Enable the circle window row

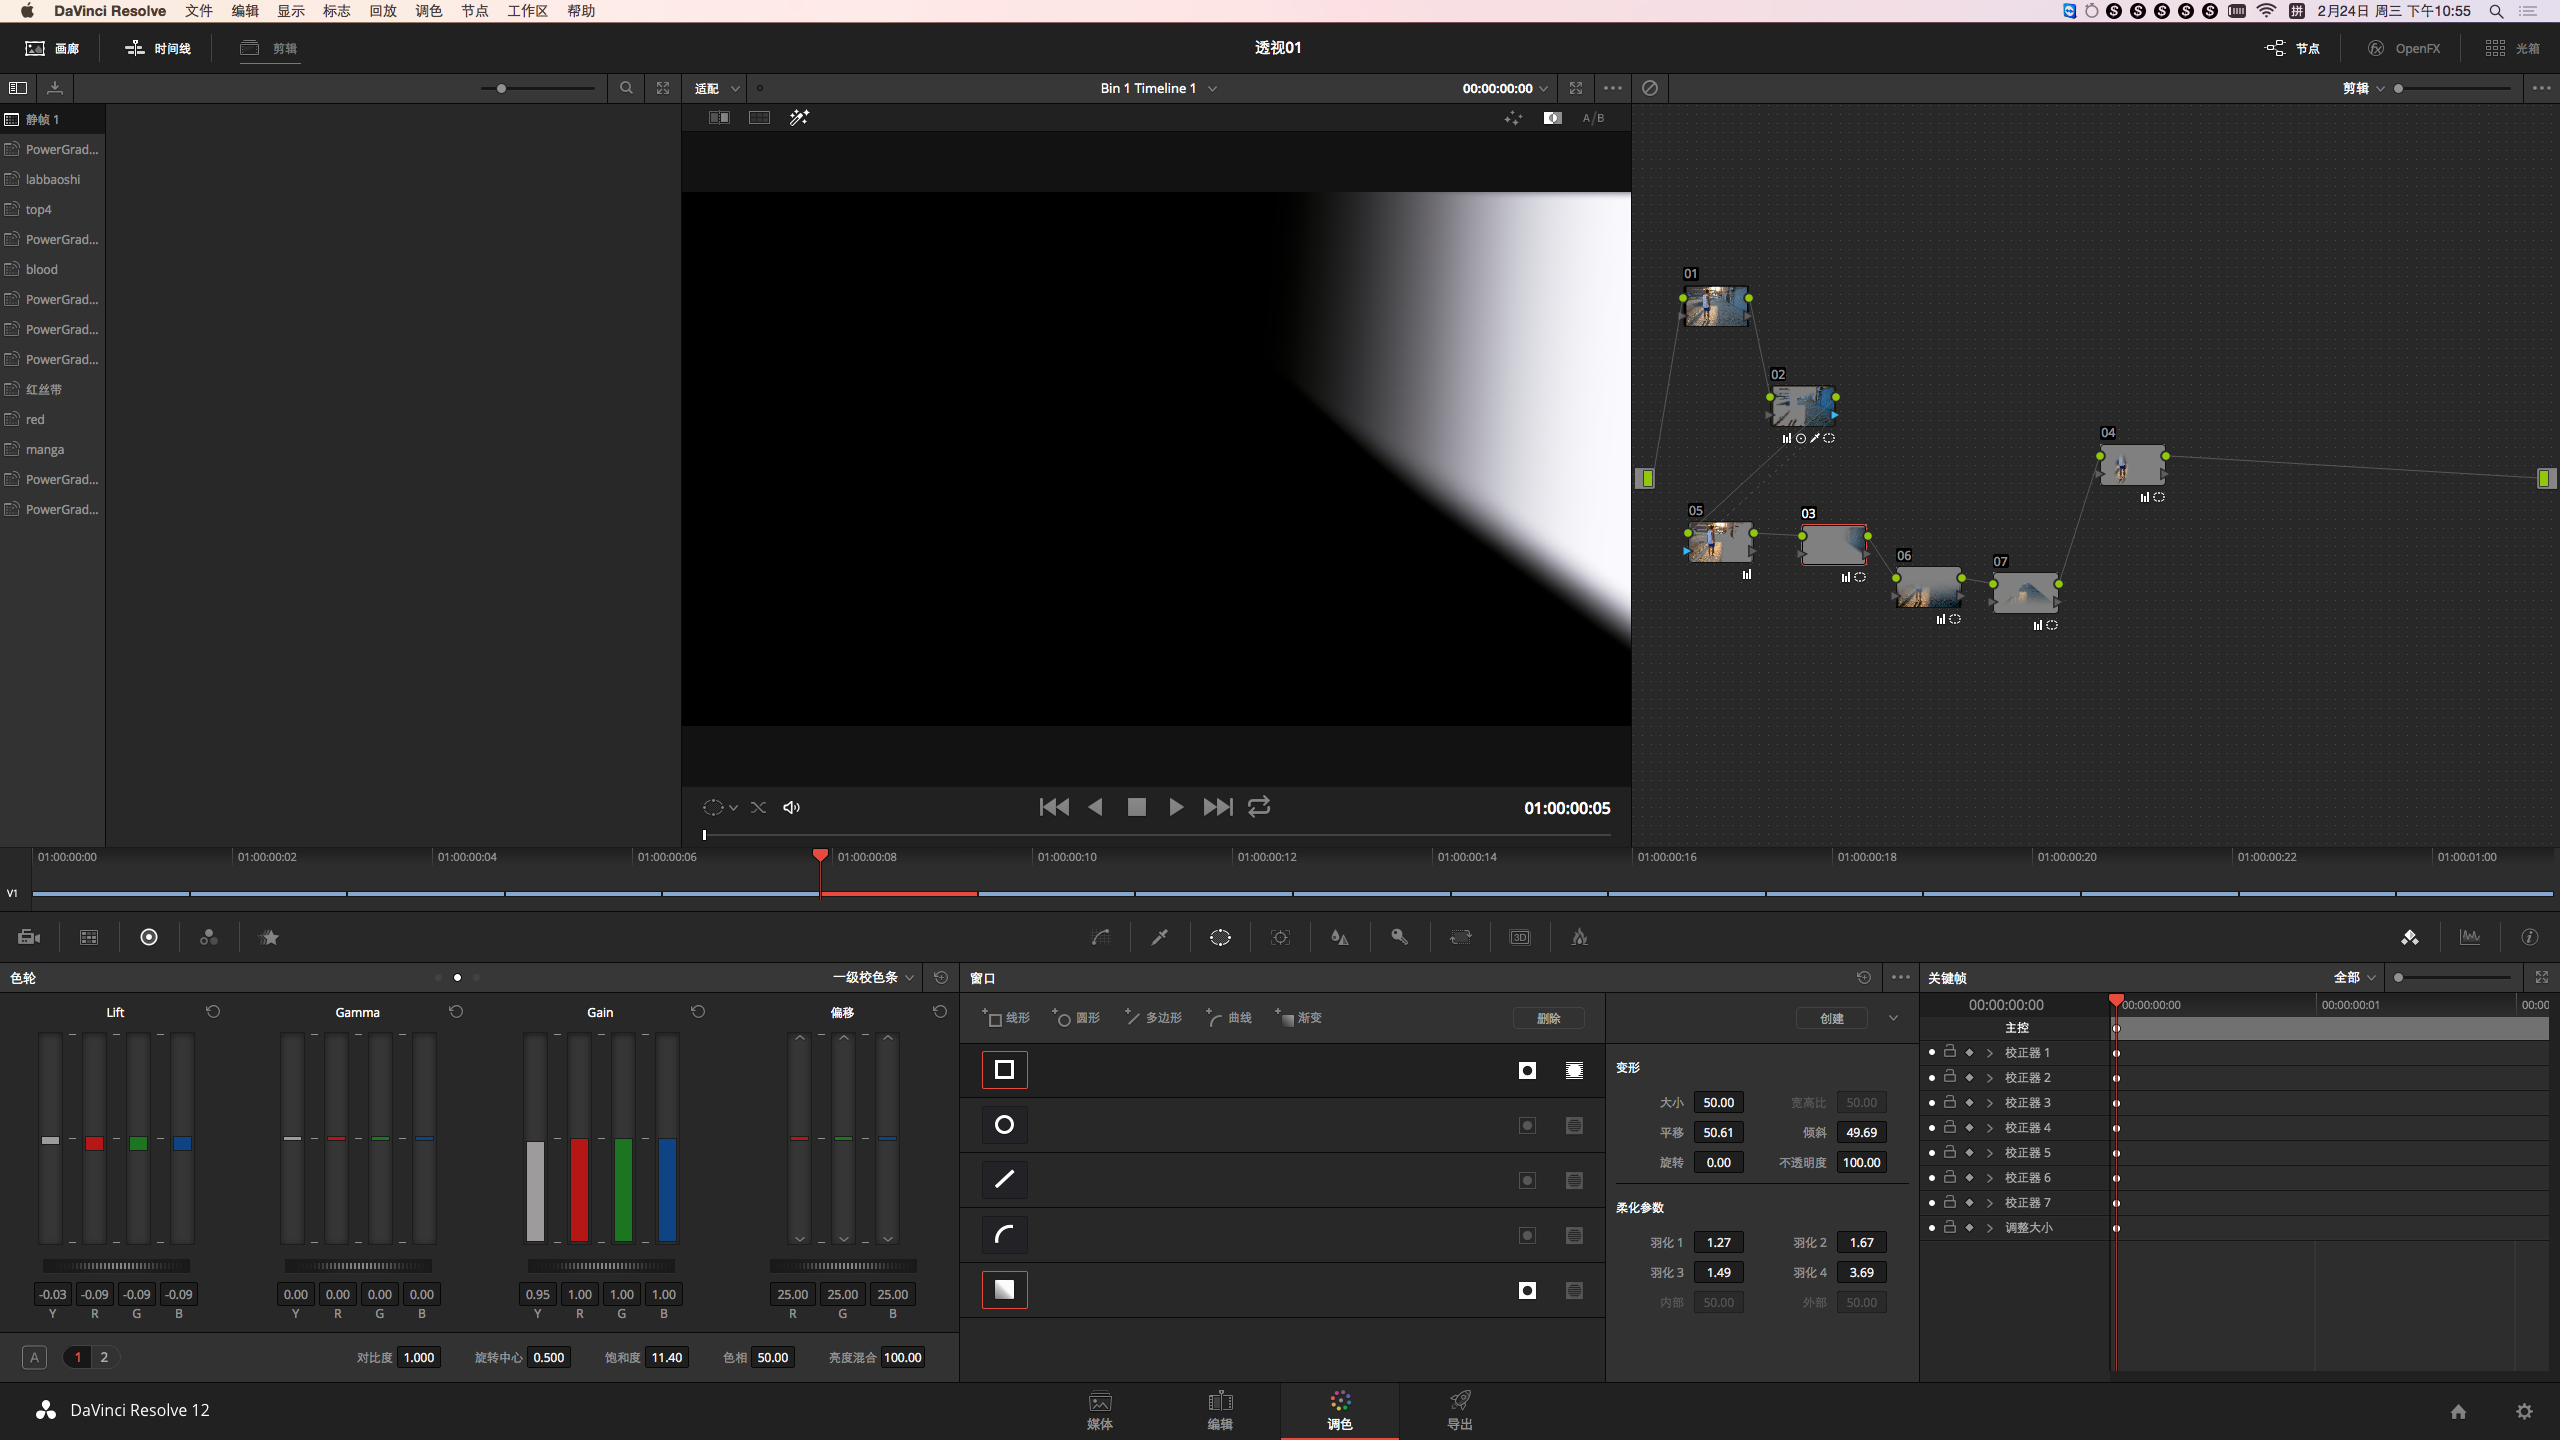pos(1005,1125)
